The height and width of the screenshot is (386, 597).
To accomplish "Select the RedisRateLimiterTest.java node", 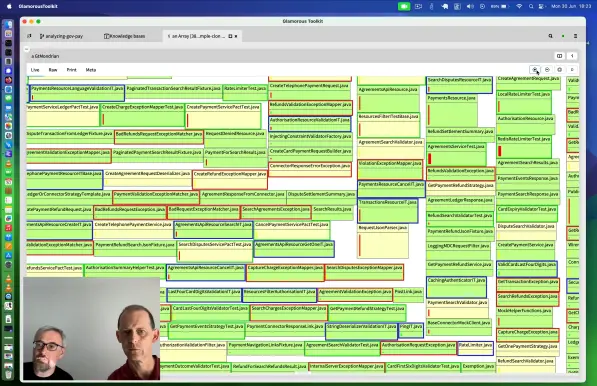I will (x=524, y=147).
